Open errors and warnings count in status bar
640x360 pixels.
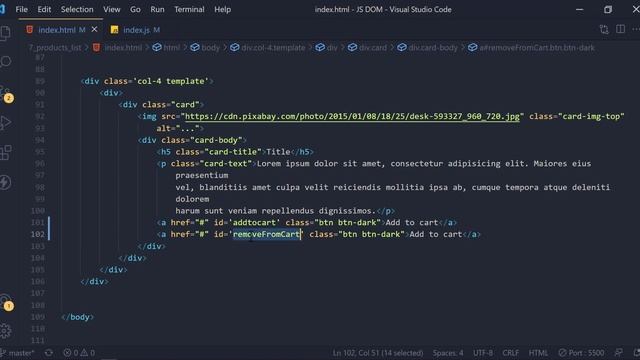click(79, 353)
